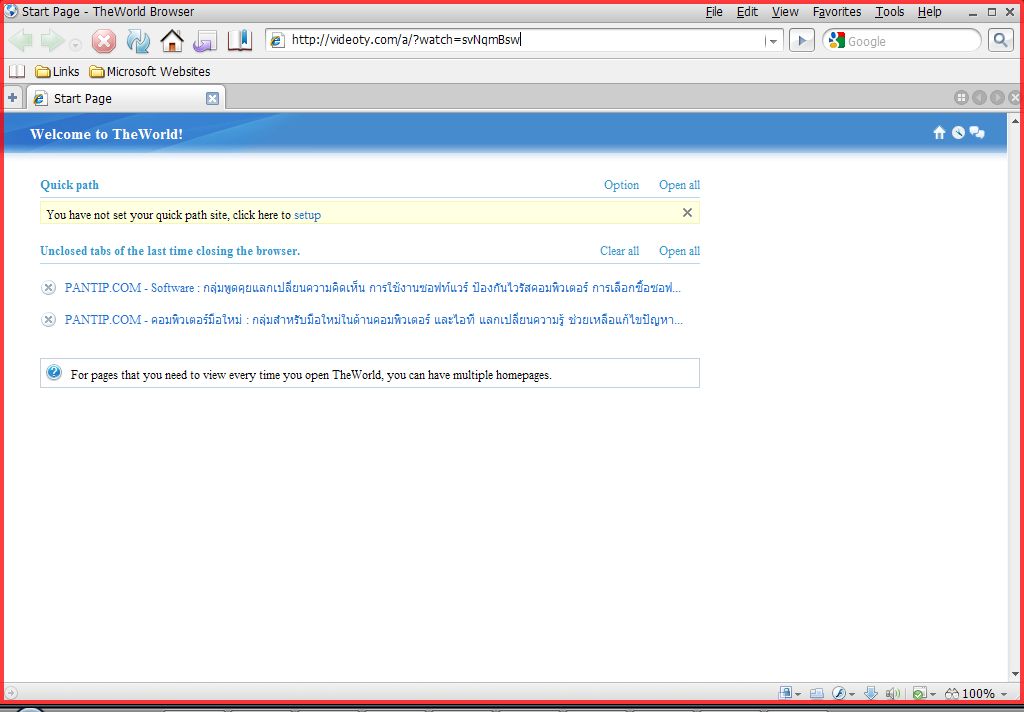Expand dropdown next to green check icon
This screenshot has height=712, width=1024.
[x=933, y=694]
